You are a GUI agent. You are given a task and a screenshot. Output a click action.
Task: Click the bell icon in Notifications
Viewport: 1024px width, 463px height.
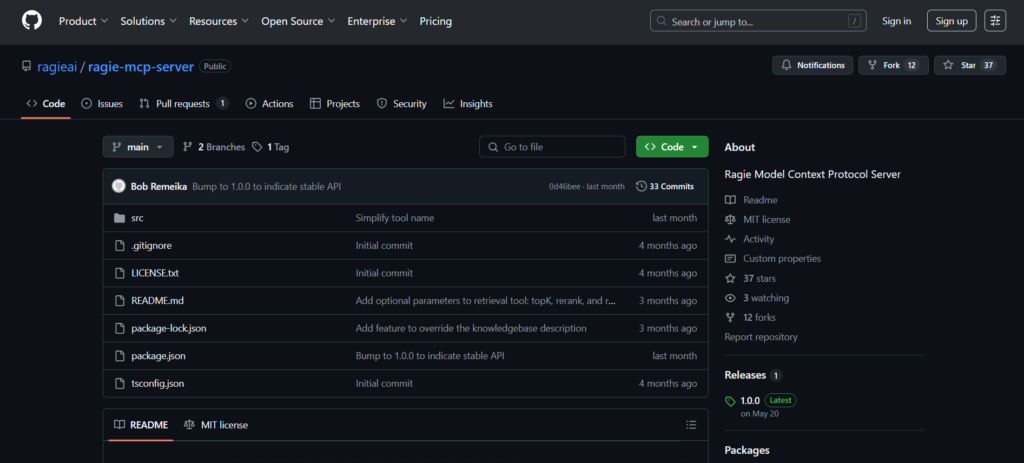tap(786, 65)
